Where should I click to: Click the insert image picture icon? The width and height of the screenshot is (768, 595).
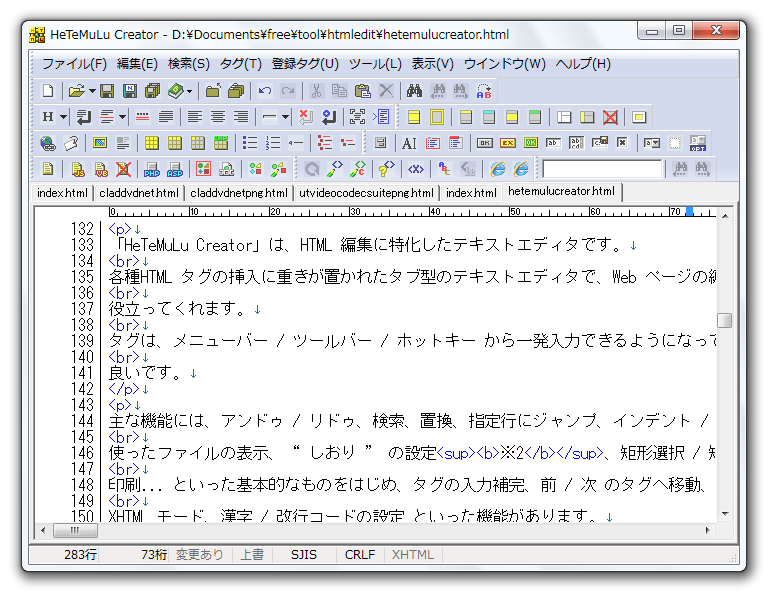100,143
